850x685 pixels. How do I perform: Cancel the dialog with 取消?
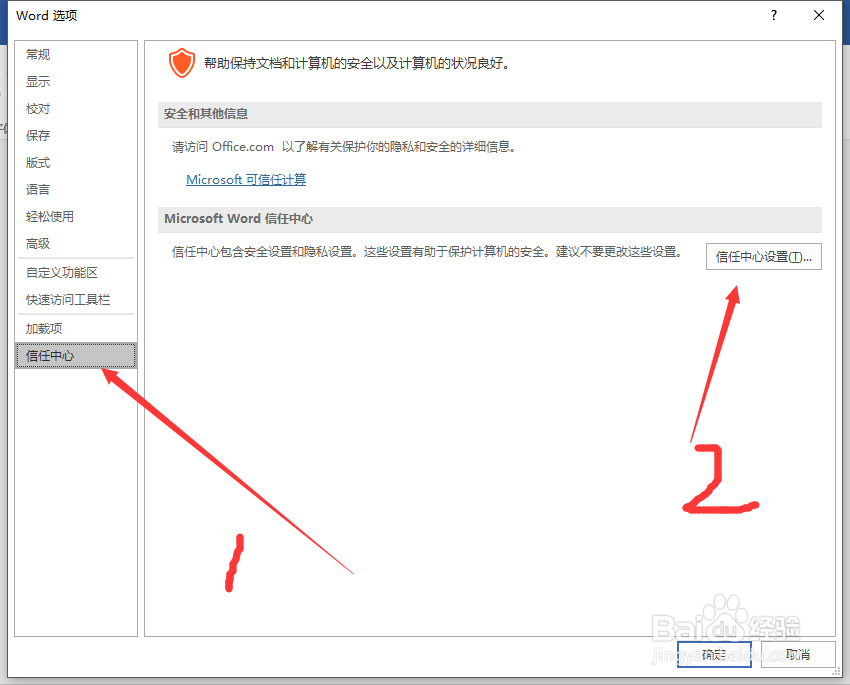[x=798, y=655]
